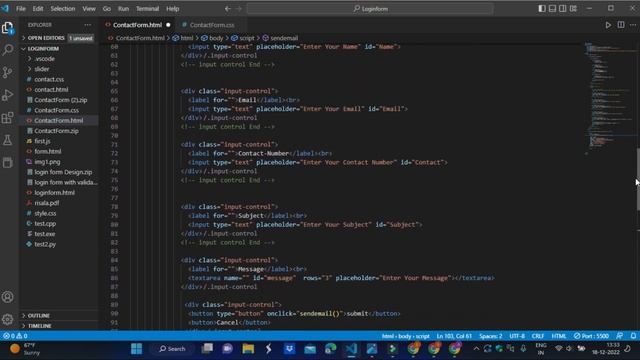
Task: Click UTF-8 encoding status
Action: tap(517, 336)
